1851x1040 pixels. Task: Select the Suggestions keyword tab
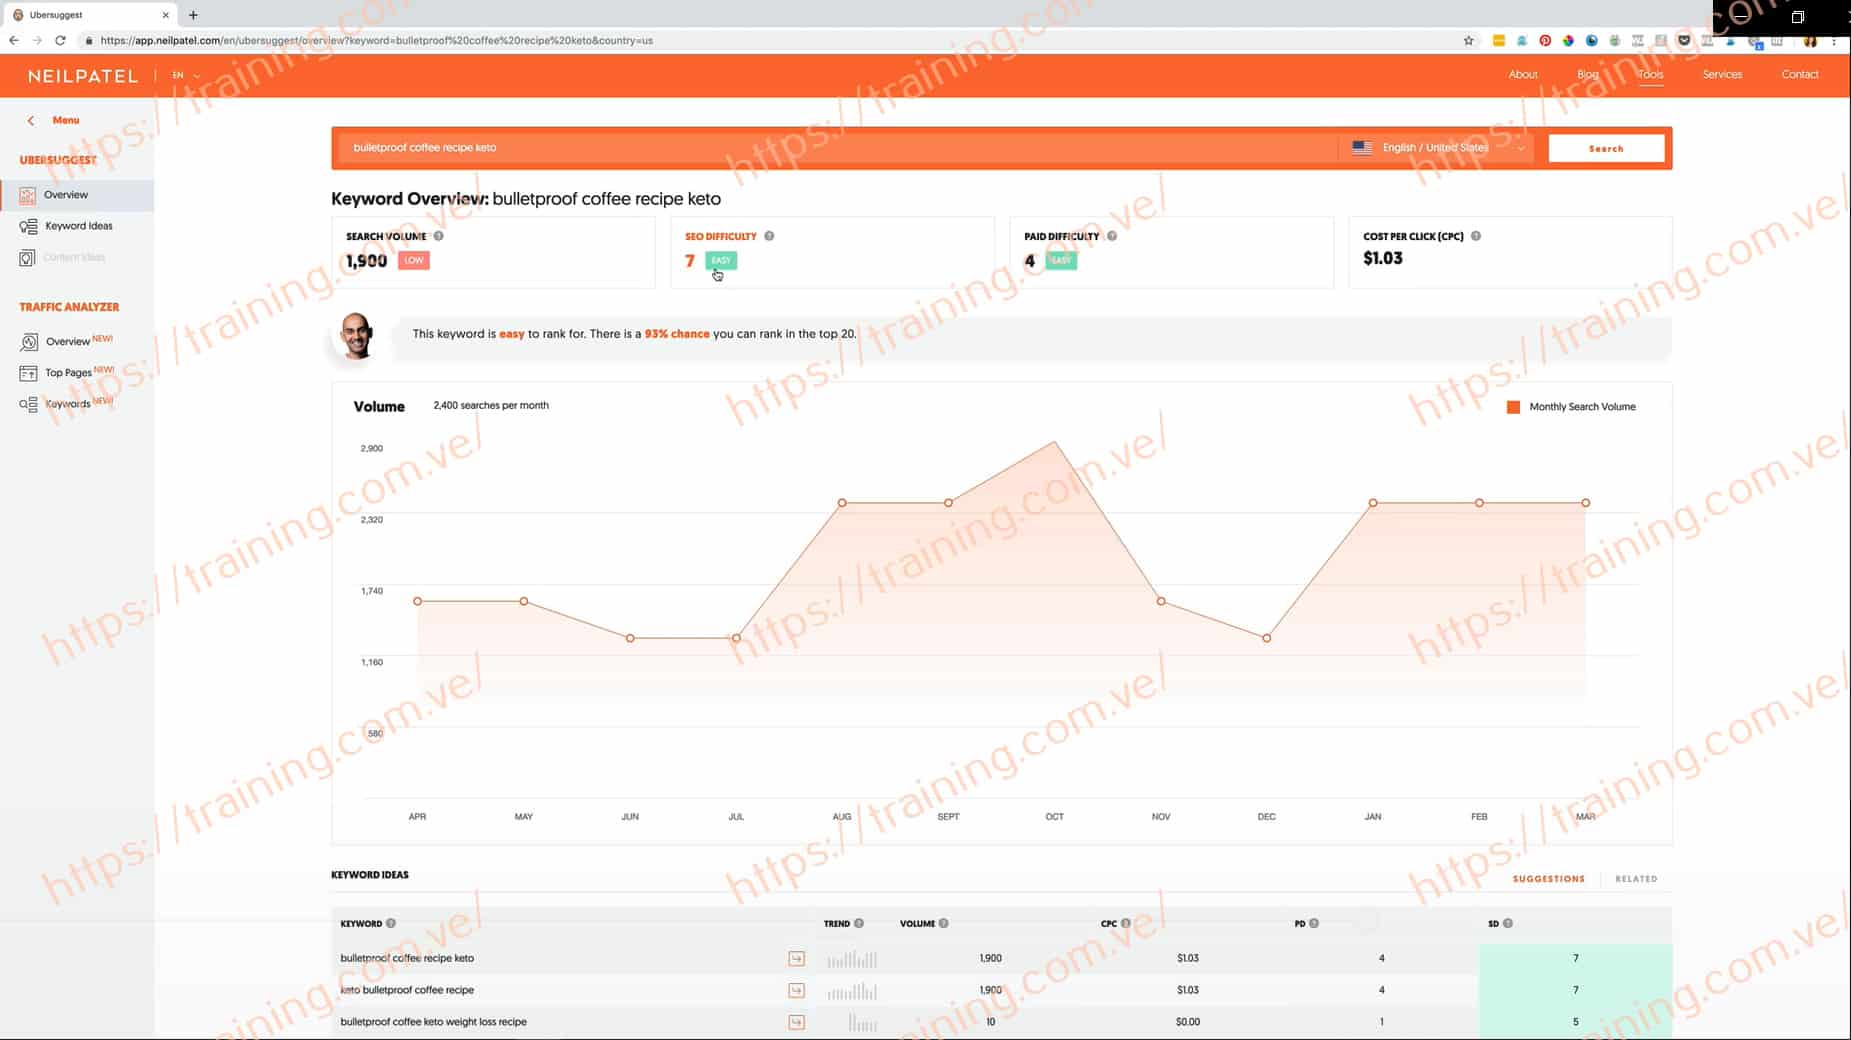(1548, 879)
